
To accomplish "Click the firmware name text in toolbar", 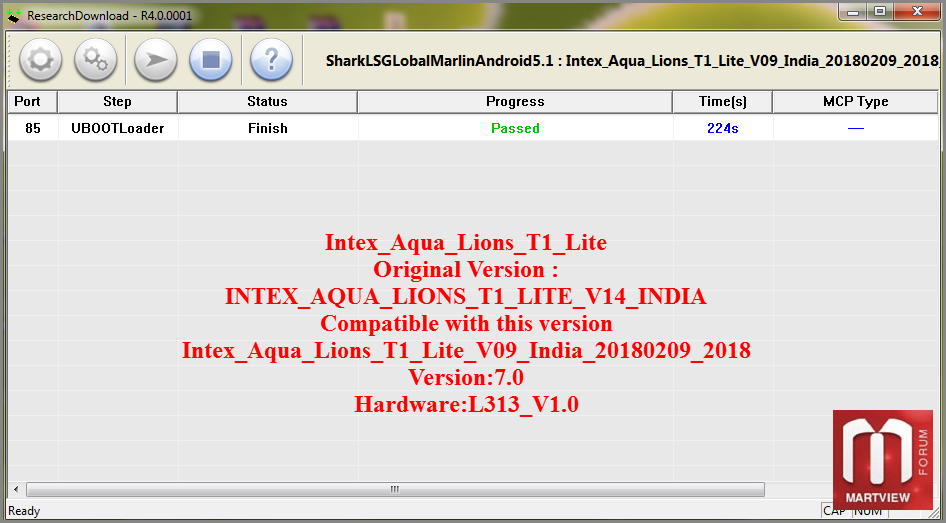I will click(x=632, y=61).
